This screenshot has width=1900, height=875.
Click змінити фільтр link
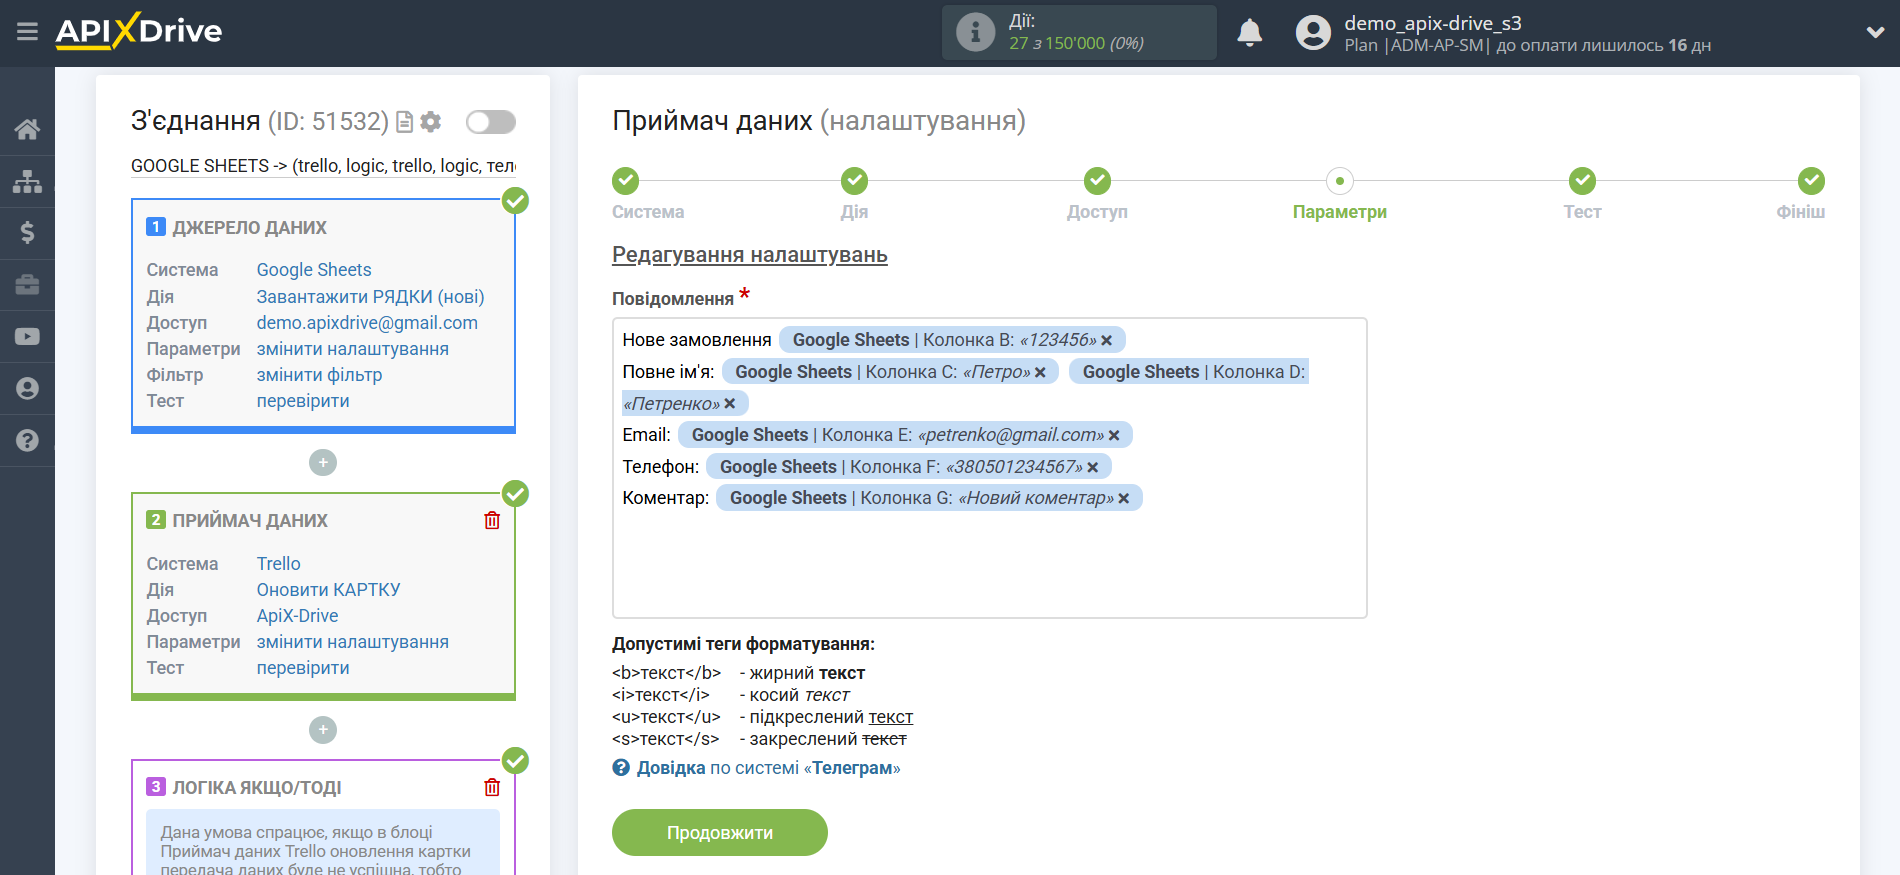point(319,375)
